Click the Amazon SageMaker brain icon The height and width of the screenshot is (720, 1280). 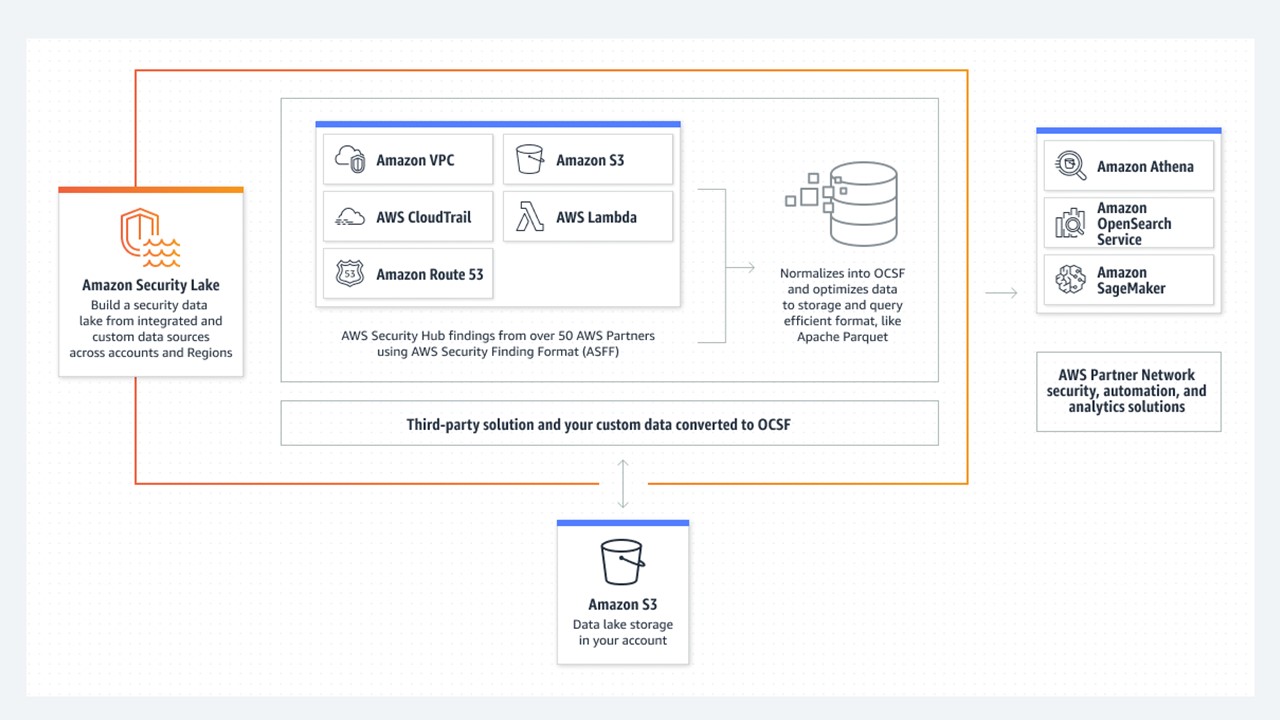tap(1071, 280)
